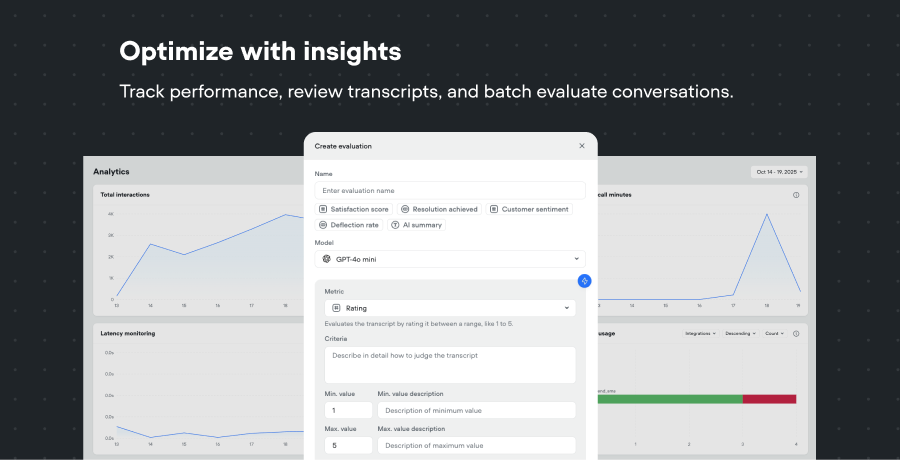Open the Integrations filter dropdown
The height and width of the screenshot is (460, 900).
coord(700,334)
